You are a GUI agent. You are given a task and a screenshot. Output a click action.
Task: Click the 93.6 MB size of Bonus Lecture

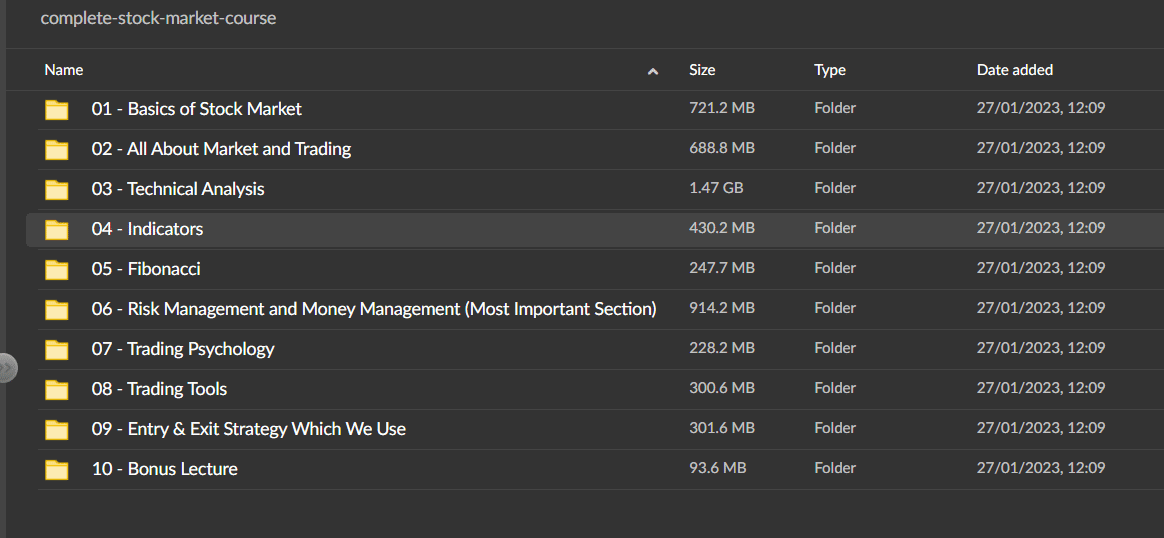point(717,468)
